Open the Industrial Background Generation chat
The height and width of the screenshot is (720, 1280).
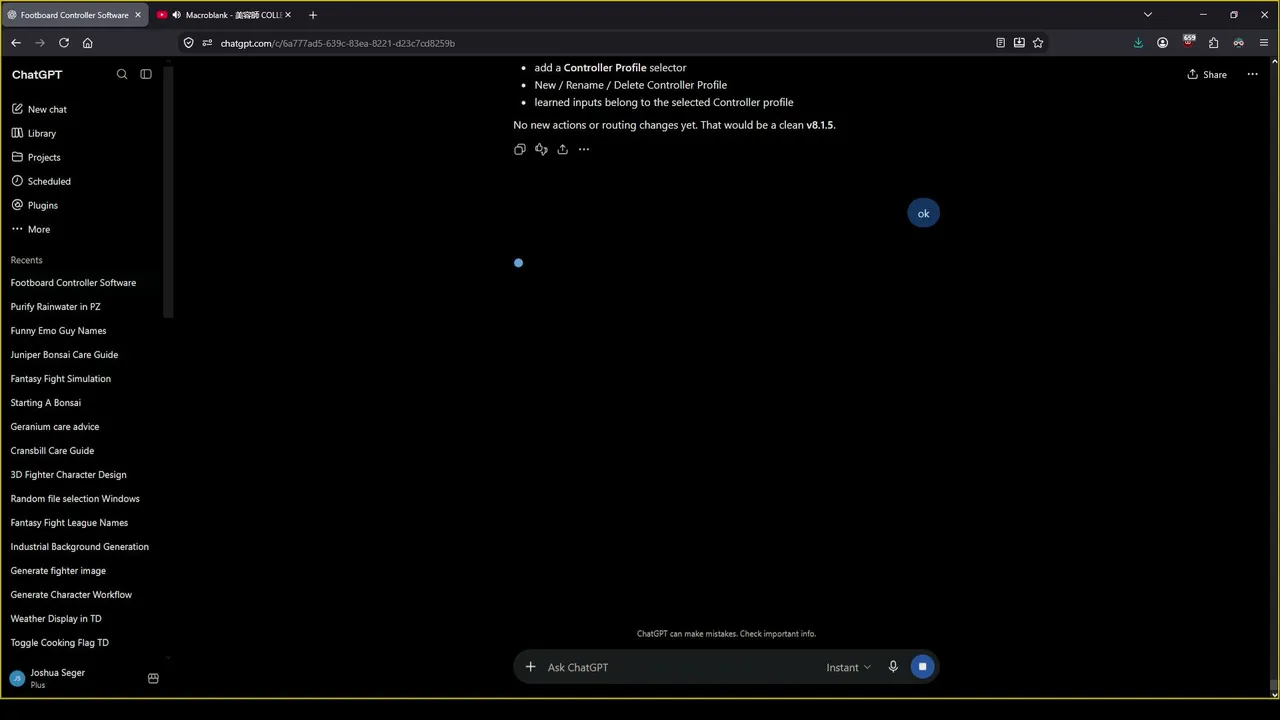(80, 547)
